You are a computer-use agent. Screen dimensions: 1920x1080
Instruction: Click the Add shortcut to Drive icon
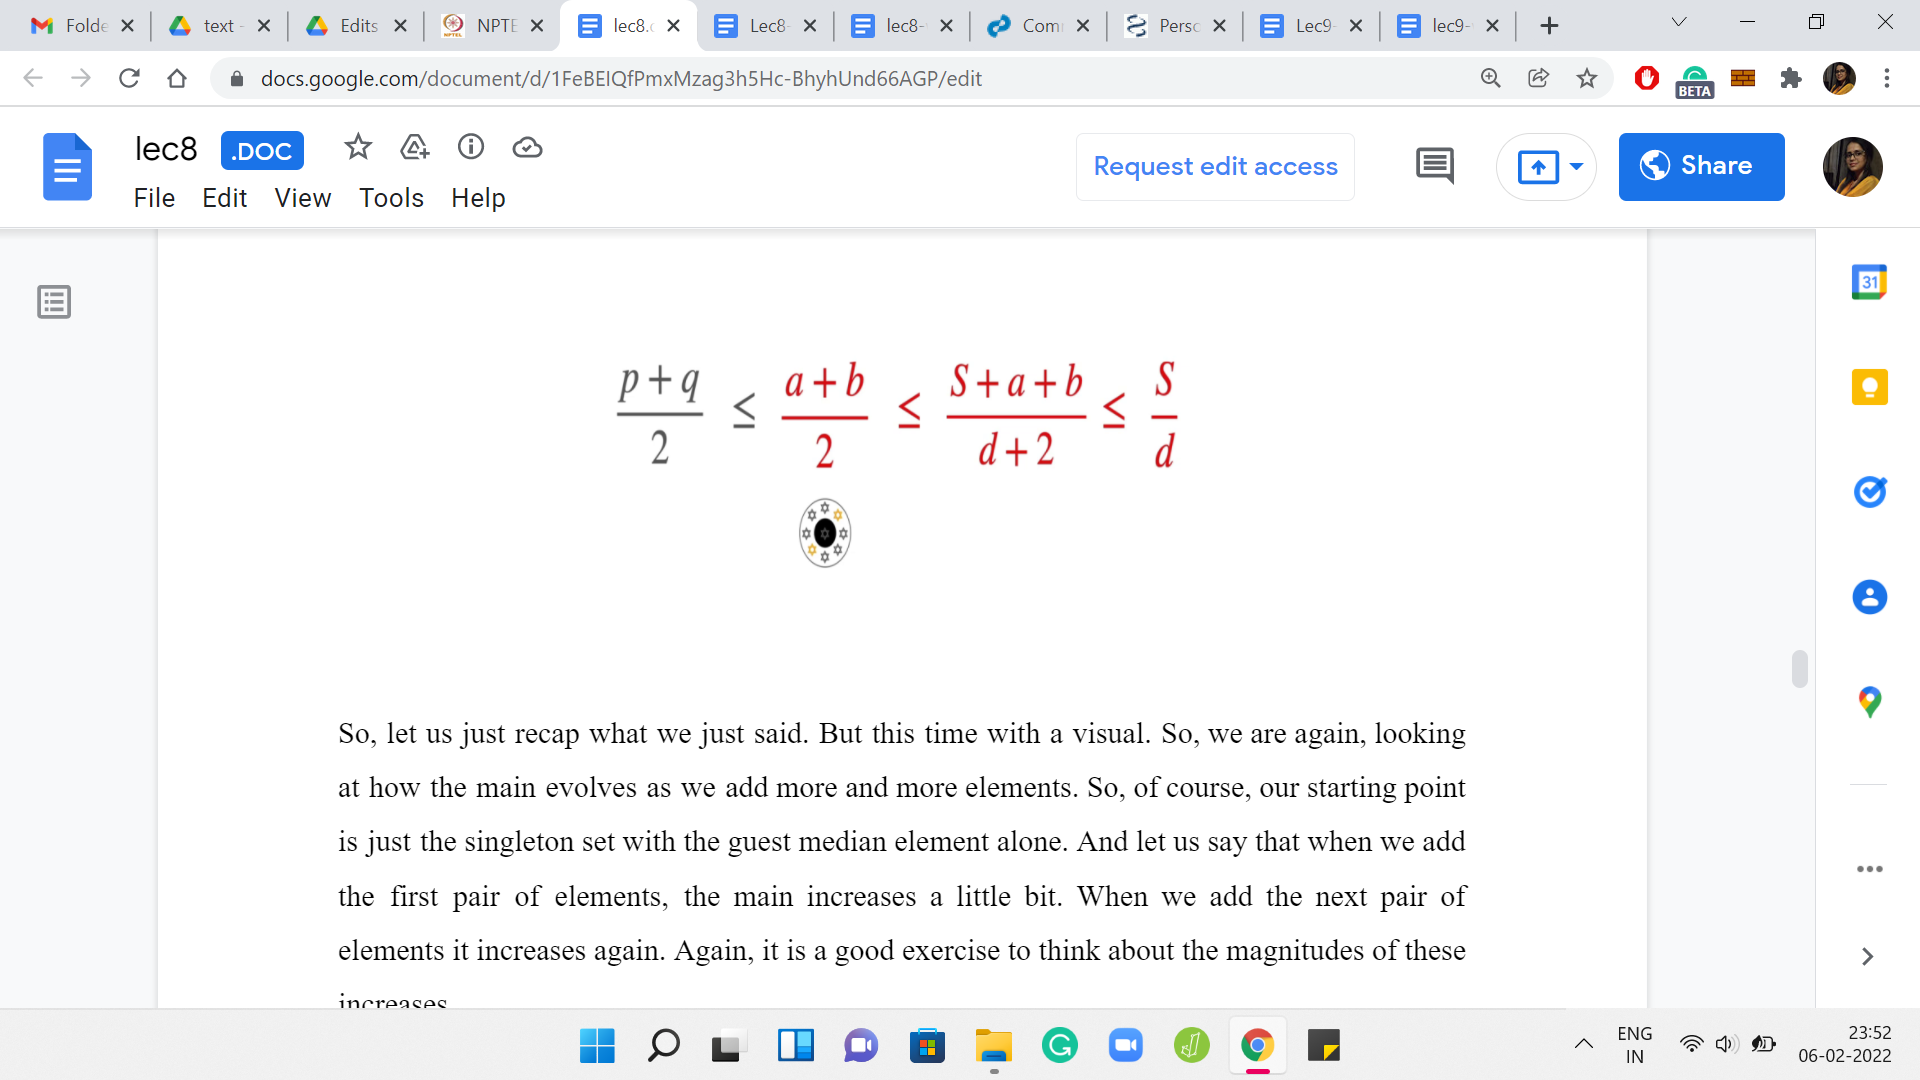414,148
